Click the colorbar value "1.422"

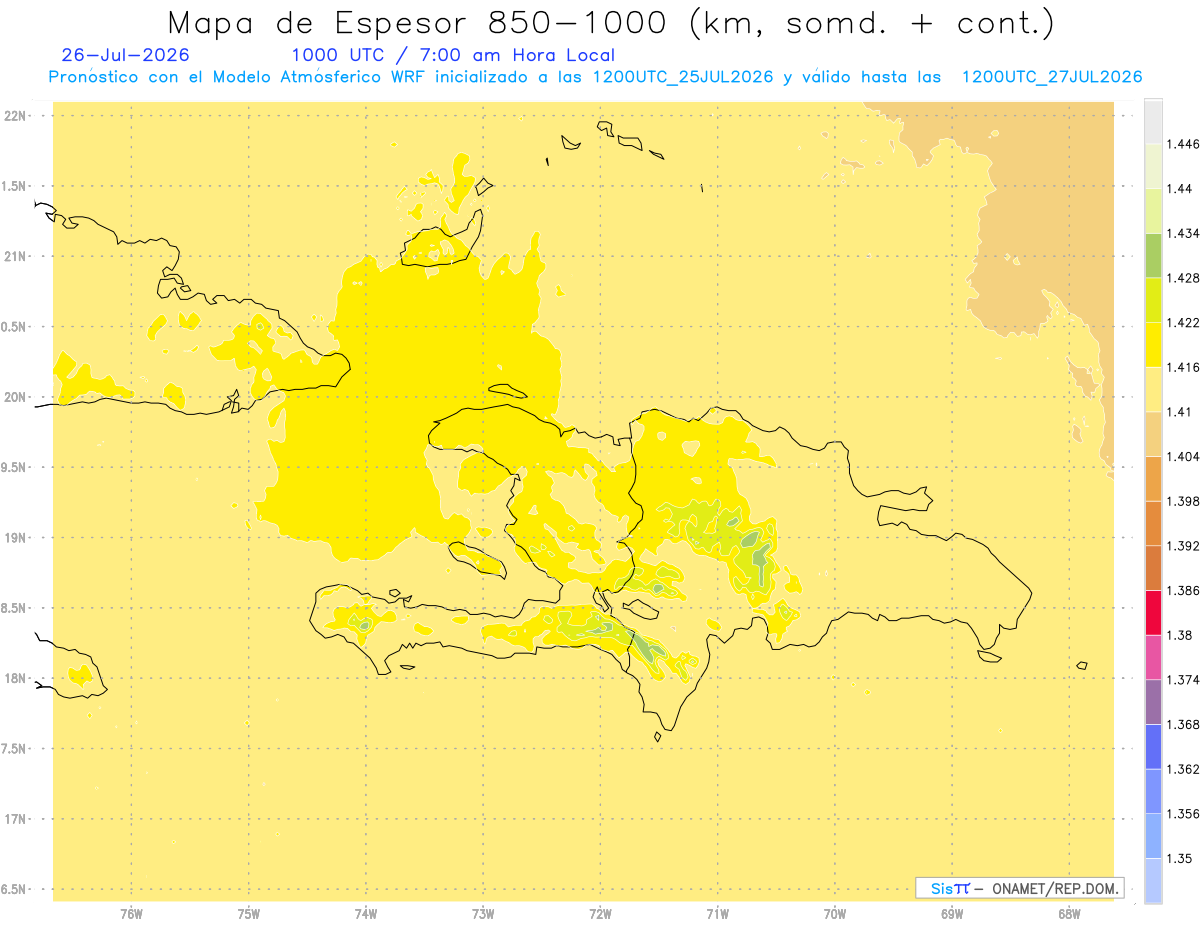pos(1184,323)
